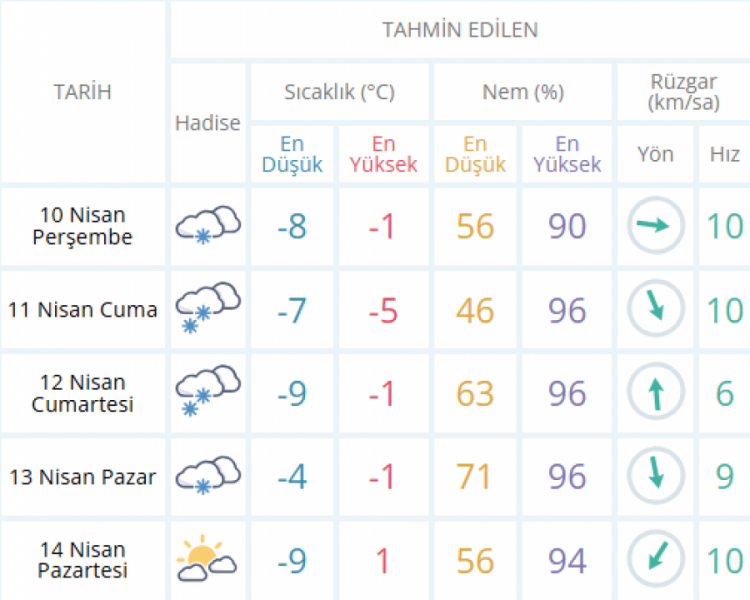The width and height of the screenshot is (750, 600).
Task: Click the partly sunny icon for 14 Nisan Pazartesi
Action: pyautogui.click(x=207, y=558)
